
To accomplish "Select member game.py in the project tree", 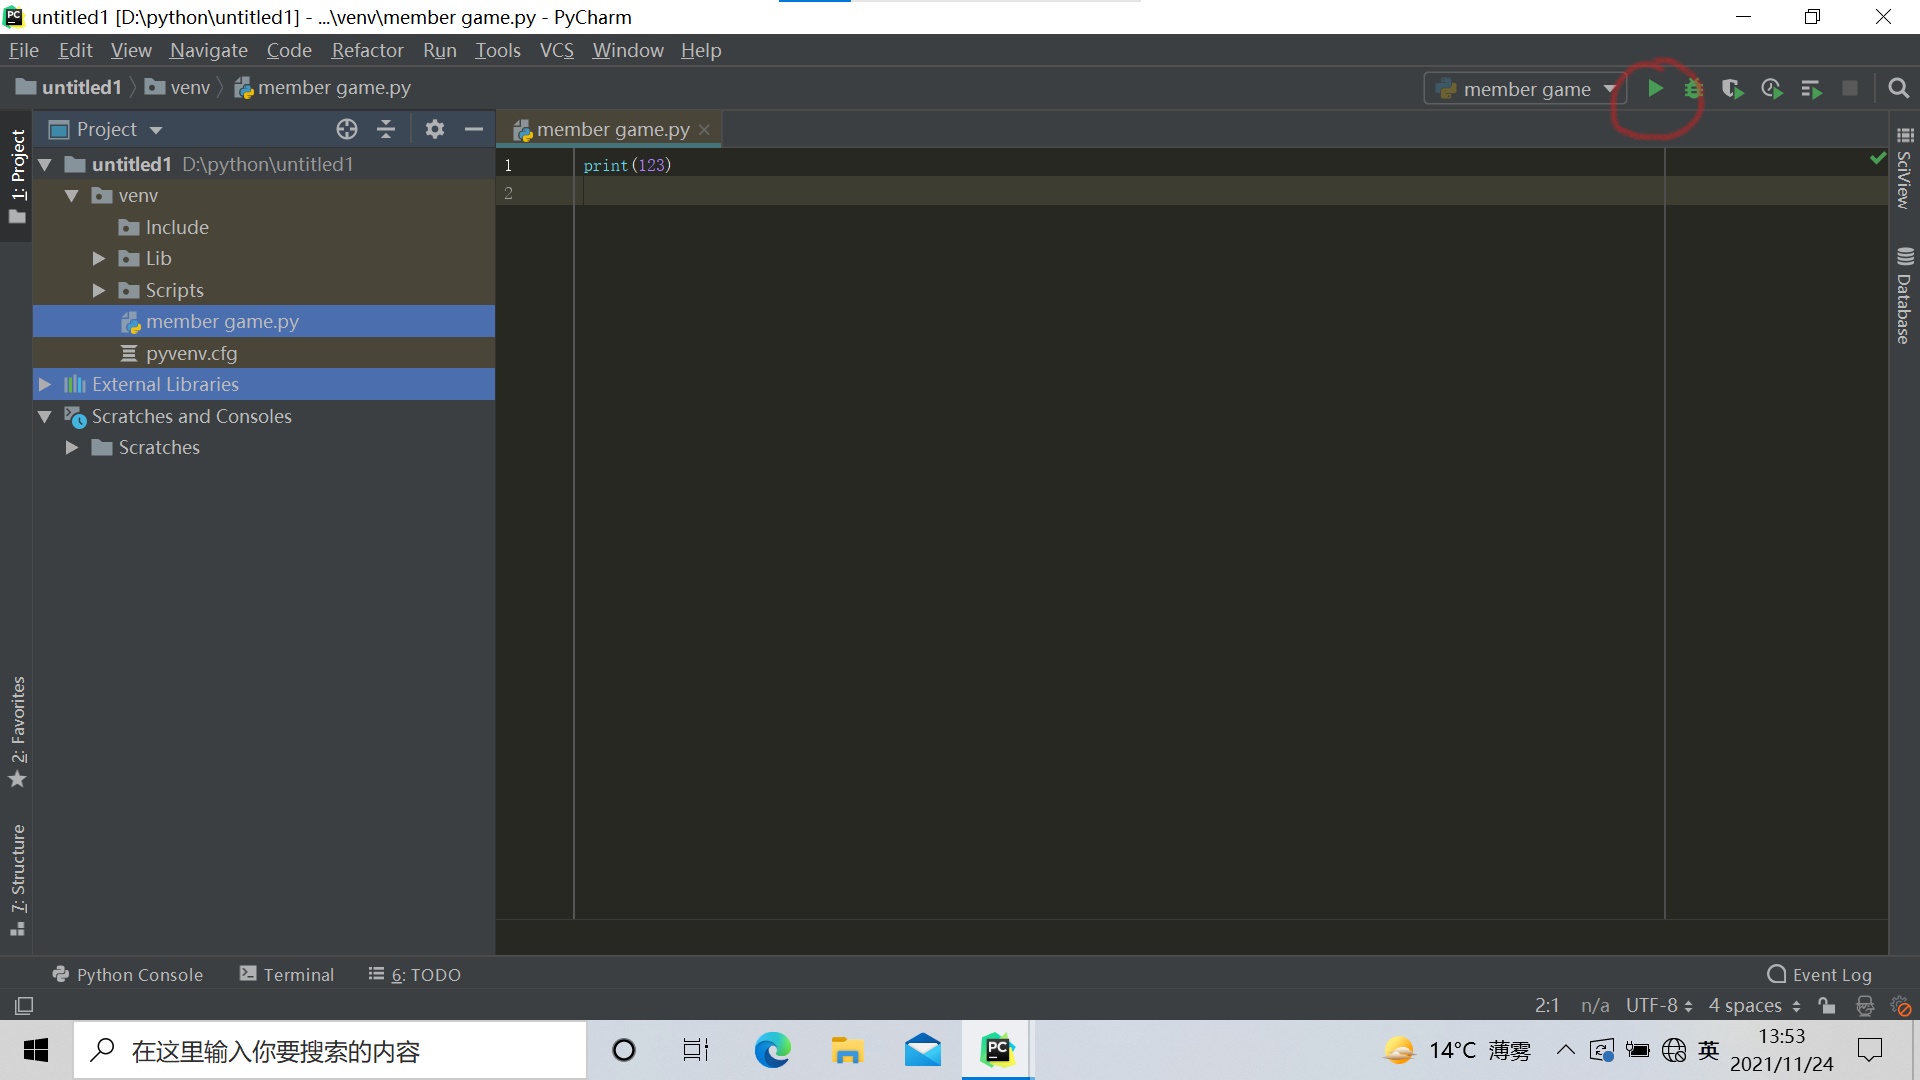I will pyautogui.click(x=222, y=321).
